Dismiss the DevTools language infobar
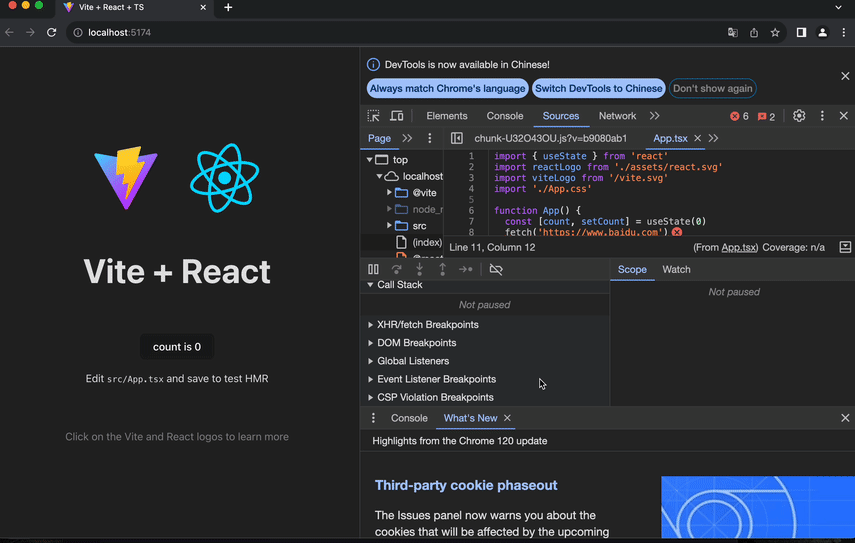Viewport: 855px width, 543px height. click(x=845, y=76)
